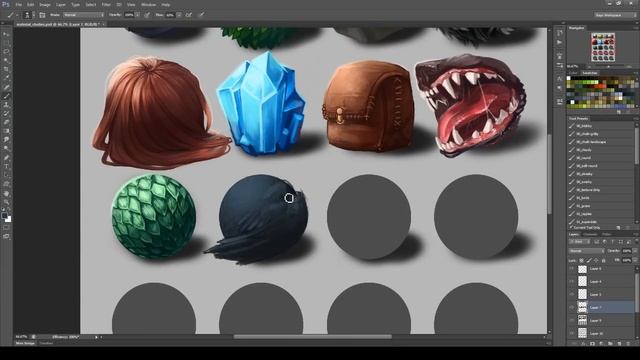Select the Shape tool
The image size is (640, 360).
point(6,184)
